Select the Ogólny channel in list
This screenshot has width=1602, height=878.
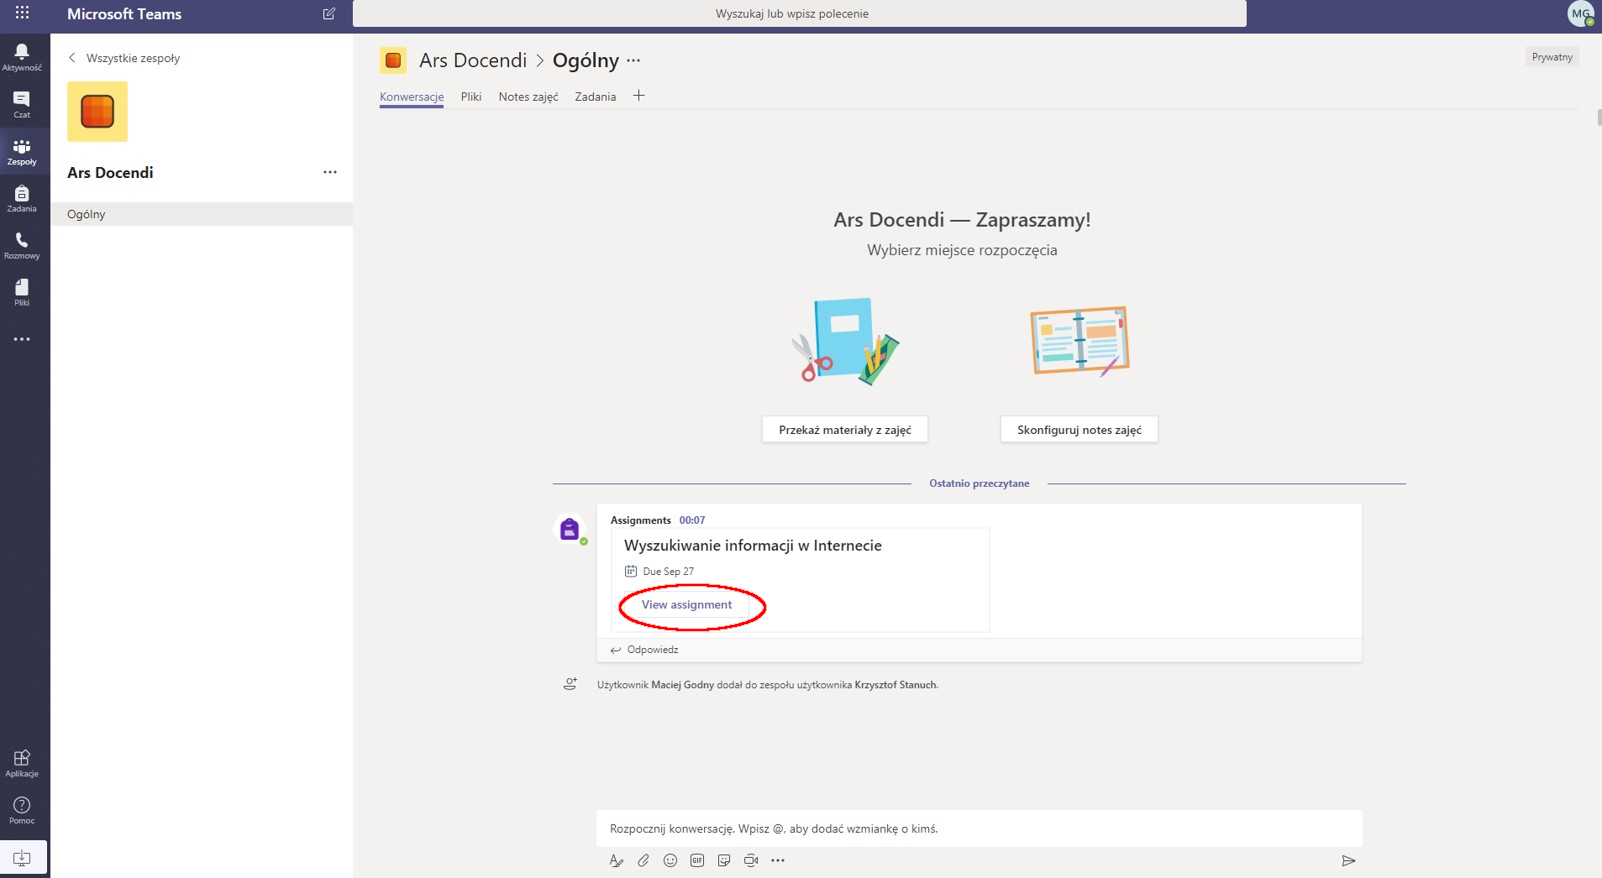coord(201,214)
